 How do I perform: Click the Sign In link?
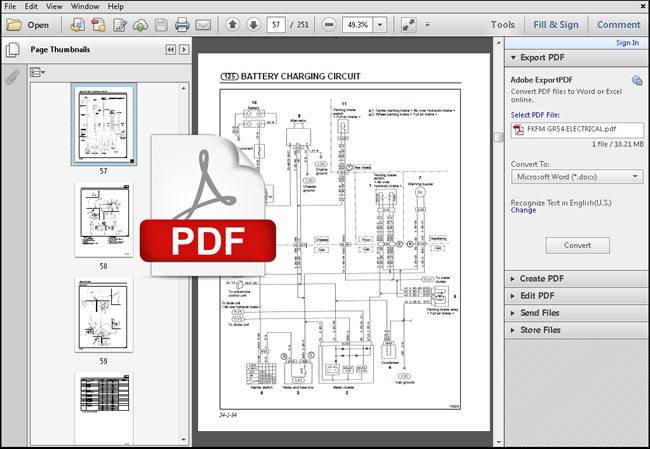(627, 43)
